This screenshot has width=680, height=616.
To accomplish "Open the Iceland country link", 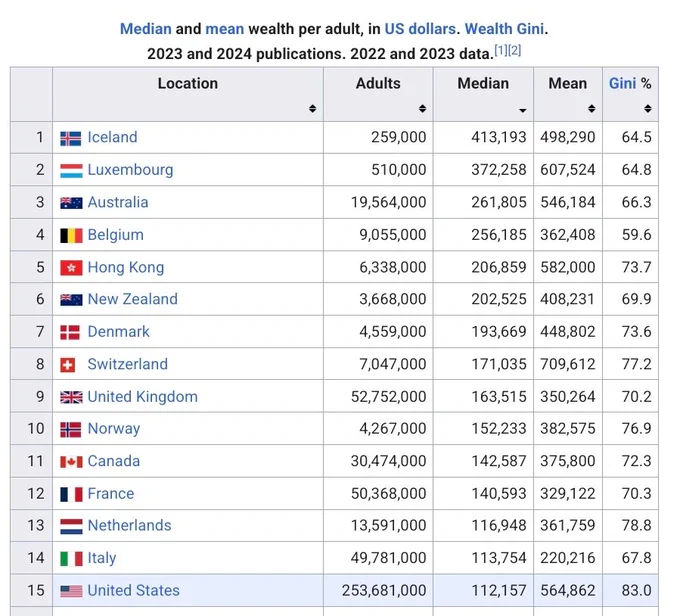I will point(112,138).
